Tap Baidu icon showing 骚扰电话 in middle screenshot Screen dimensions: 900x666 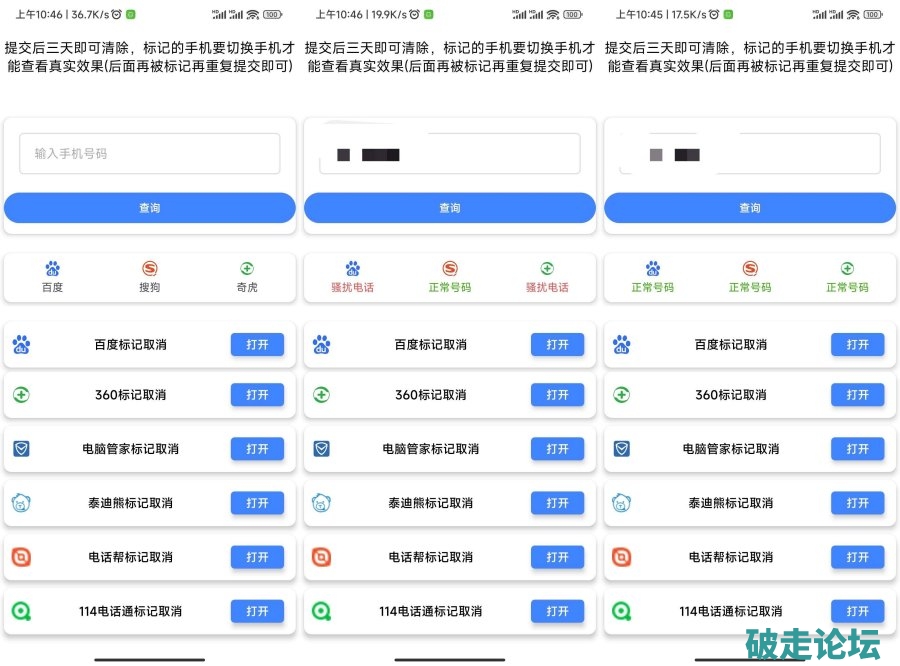(352, 269)
